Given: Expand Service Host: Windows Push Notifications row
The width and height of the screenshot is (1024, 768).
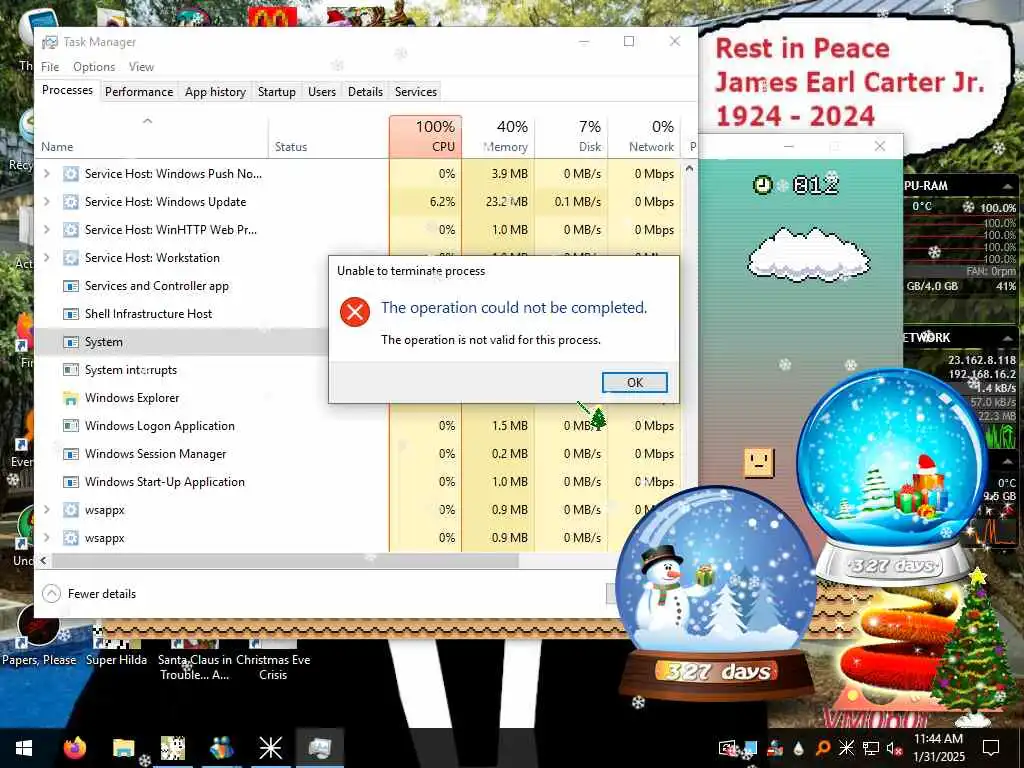Looking at the screenshot, I should point(46,174).
